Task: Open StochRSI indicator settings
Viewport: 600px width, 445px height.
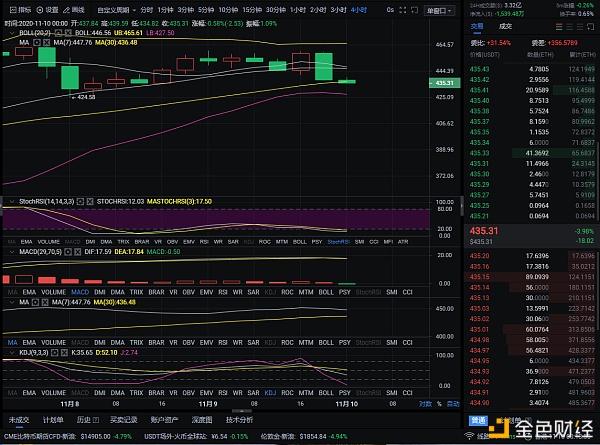Action: click(80, 202)
